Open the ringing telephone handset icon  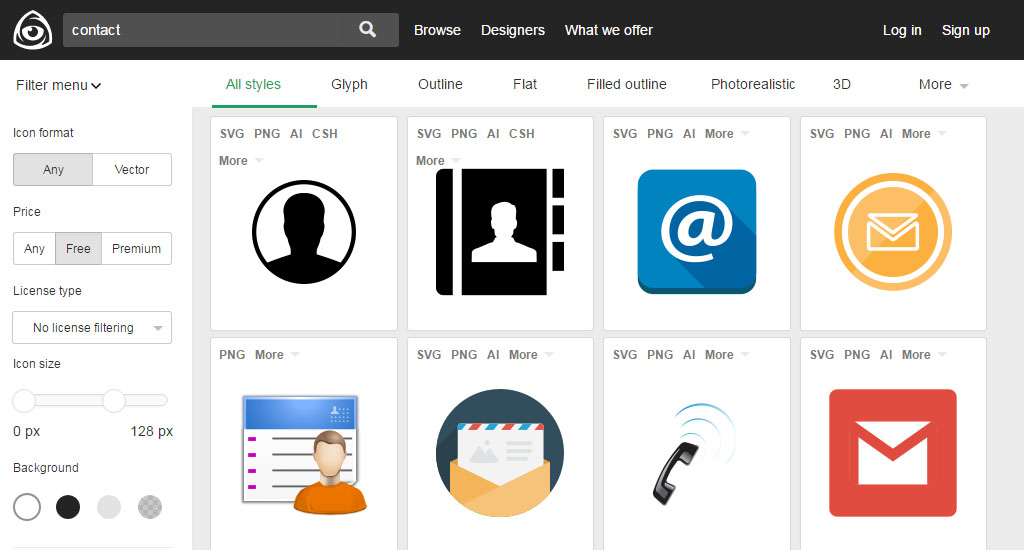pos(696,453)
